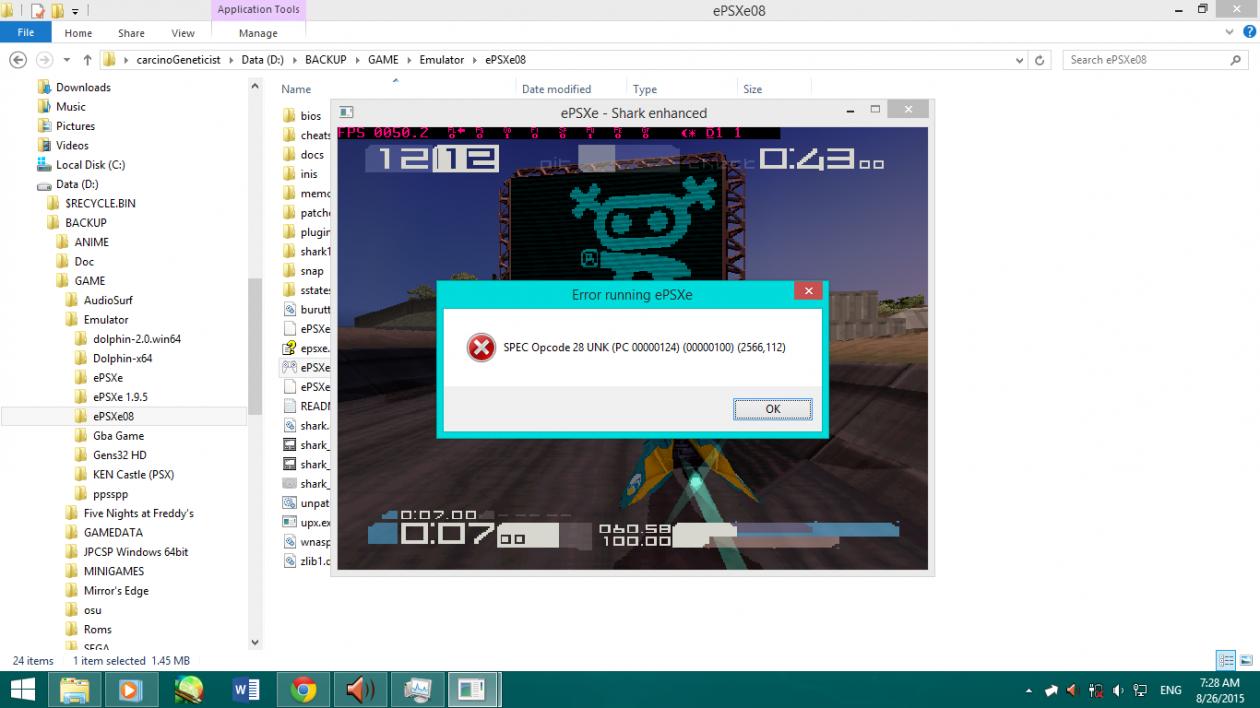Open the Home ribbon tab
Viewport: 1260px width, 708px height.
pyautogui.click(x=78, y=33)
